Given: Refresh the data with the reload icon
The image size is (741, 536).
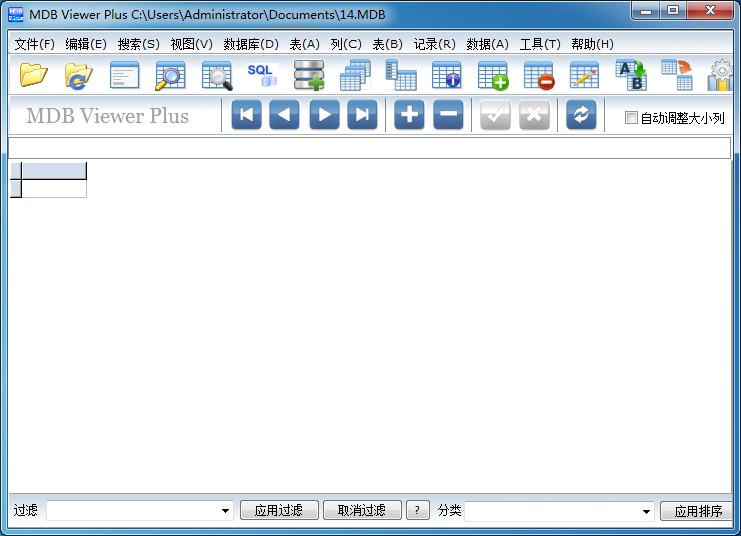Looking at the screenshot, I should (x=581, y=115).
